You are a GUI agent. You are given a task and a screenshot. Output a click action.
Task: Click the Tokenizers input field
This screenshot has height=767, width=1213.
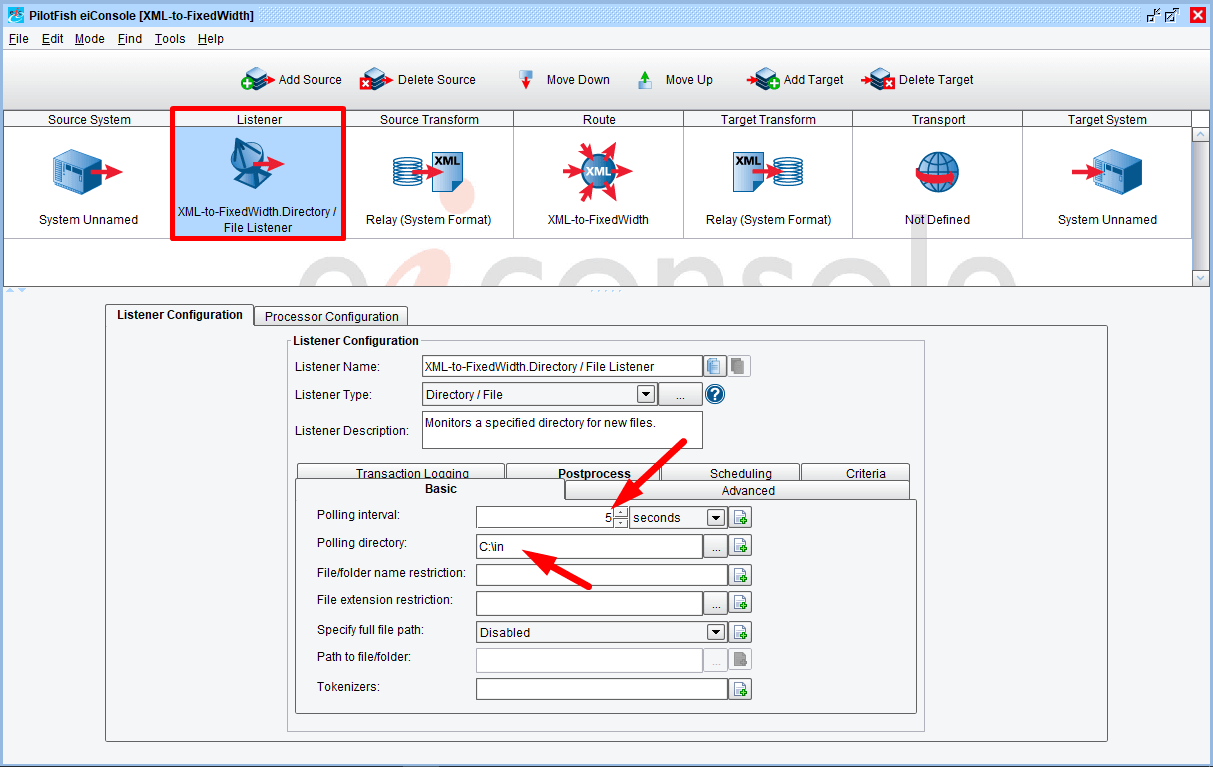point(602,689)
